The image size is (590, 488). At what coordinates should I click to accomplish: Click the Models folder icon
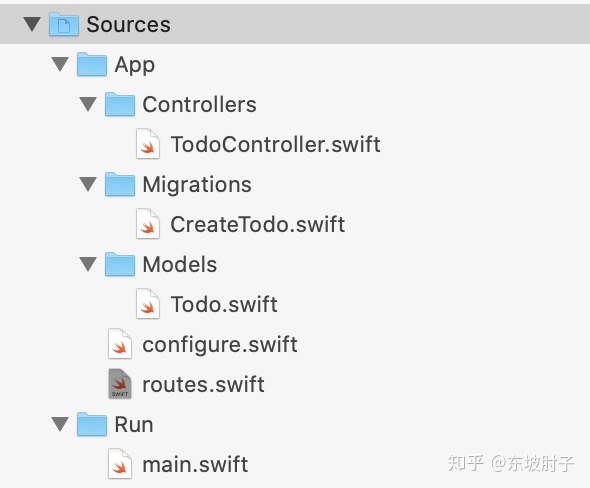(120, 264)
